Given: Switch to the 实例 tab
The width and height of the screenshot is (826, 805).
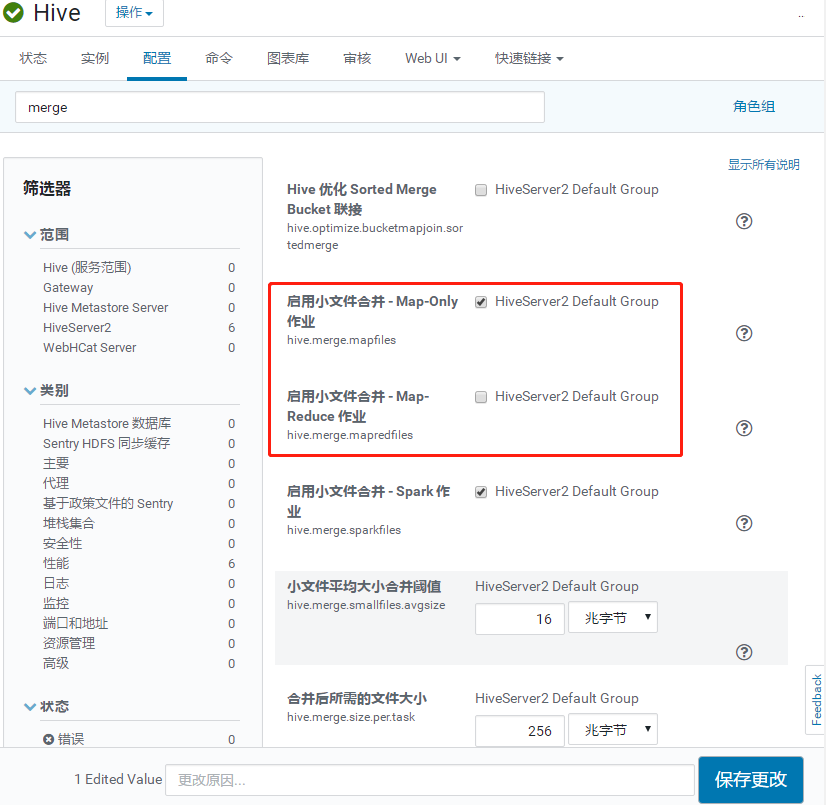Looking at the screenshot, I should (x=95, y=58).
